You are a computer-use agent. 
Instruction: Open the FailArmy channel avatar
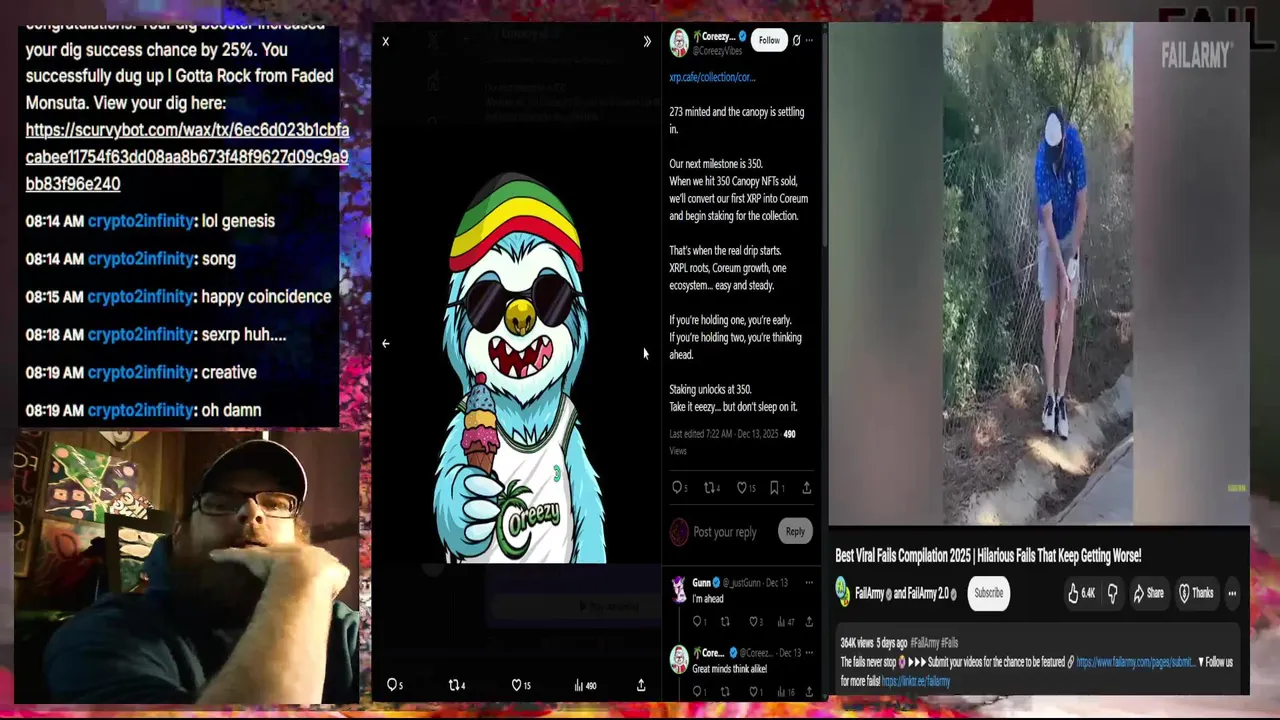point(843,593)
